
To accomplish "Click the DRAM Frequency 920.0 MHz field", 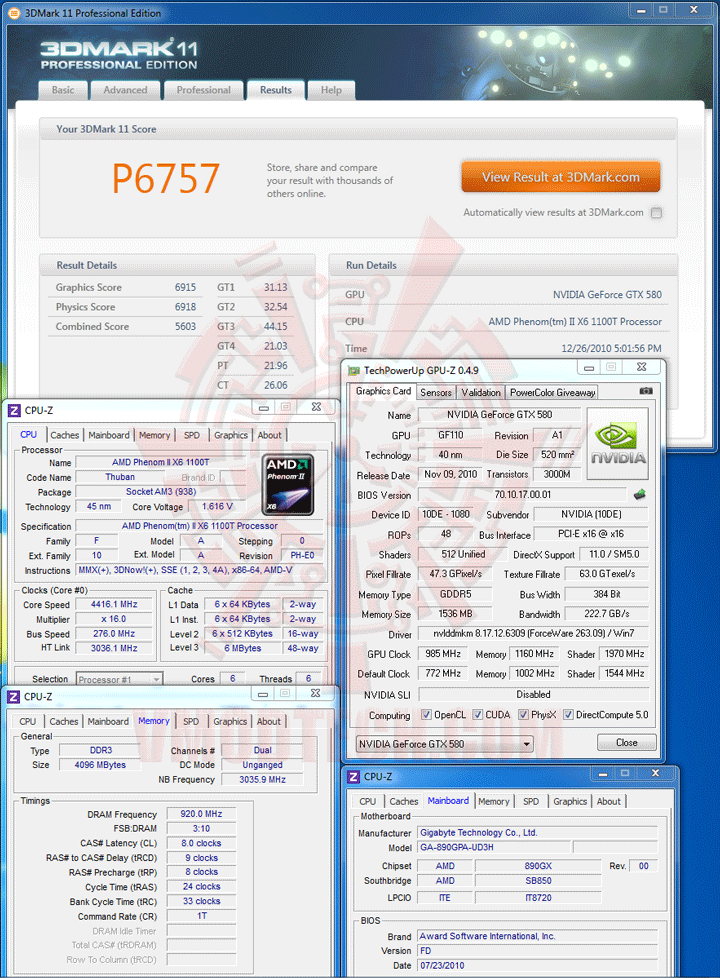I will [x=201, y=814].
